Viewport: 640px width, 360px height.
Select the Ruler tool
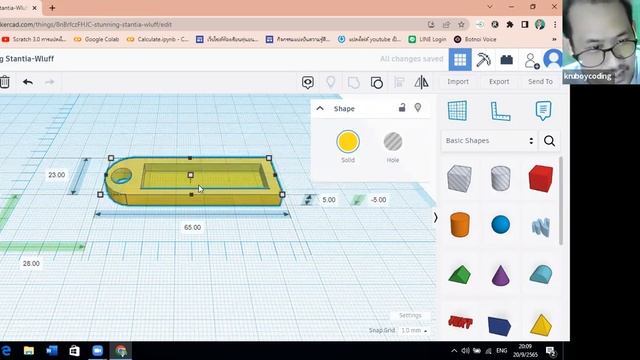click(x=500, y=111)
